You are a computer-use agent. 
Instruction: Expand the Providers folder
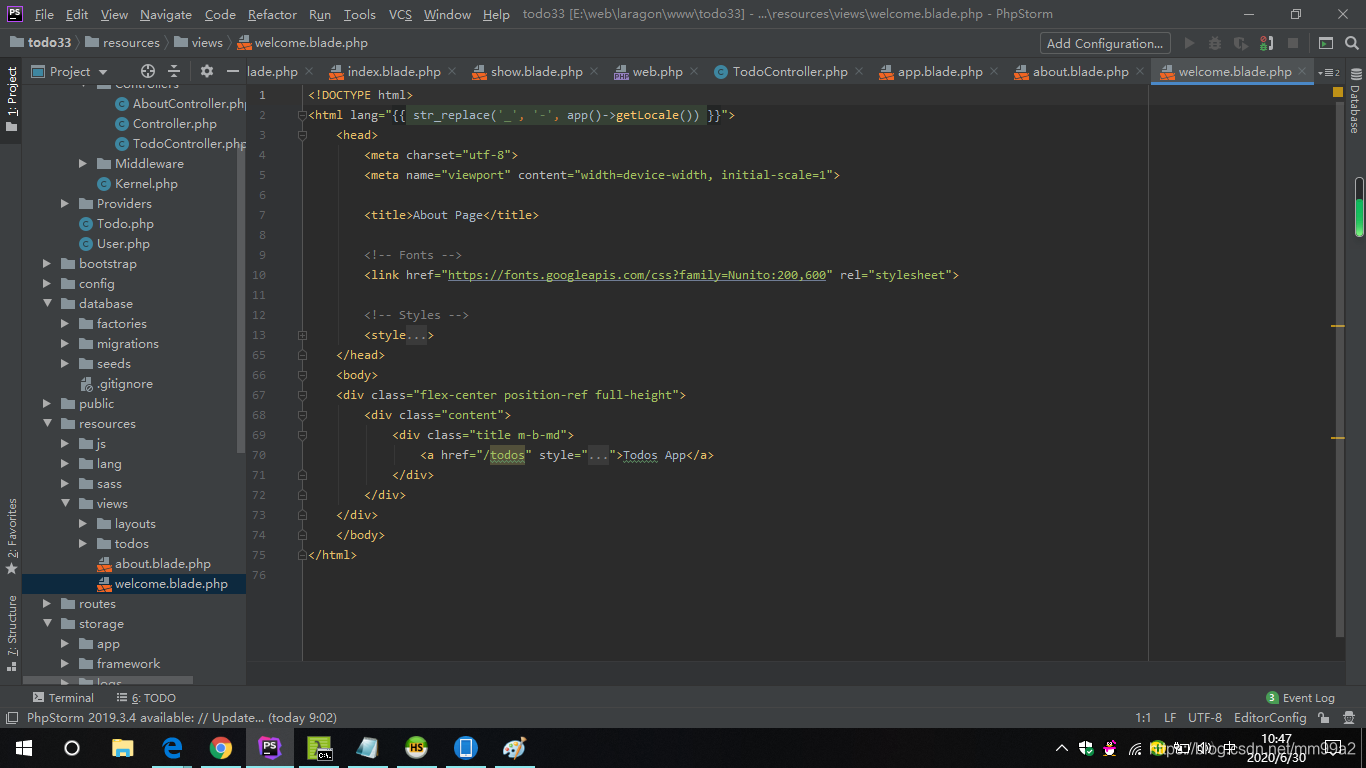(65, 203)
